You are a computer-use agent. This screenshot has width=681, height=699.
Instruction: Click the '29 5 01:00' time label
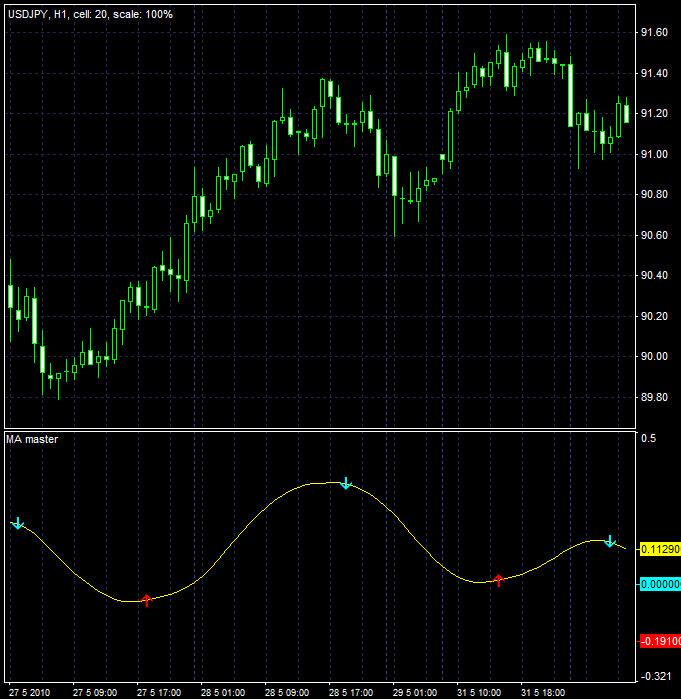(x=415, y=693)
